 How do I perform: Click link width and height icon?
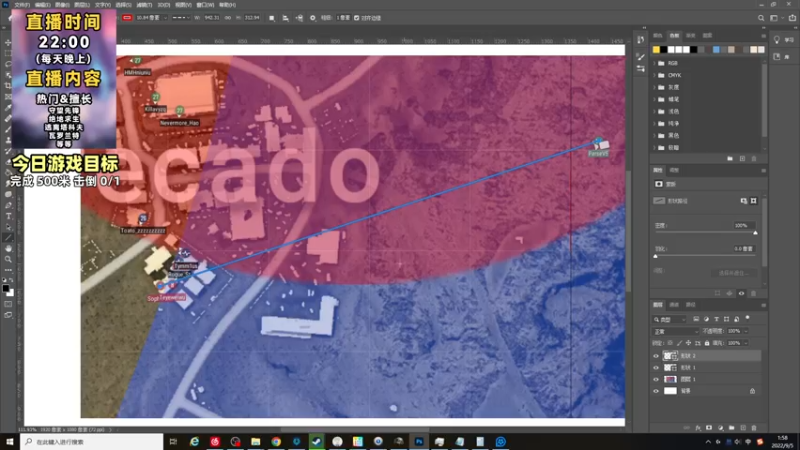click(228, 18)
